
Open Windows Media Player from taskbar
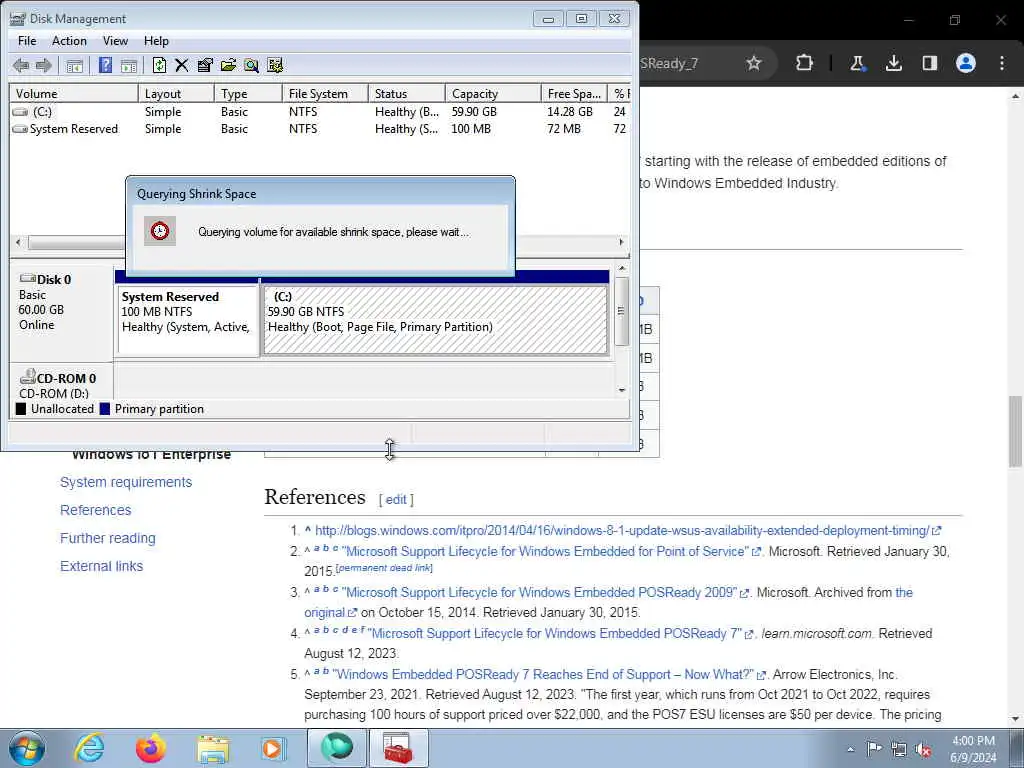point(272,748)
